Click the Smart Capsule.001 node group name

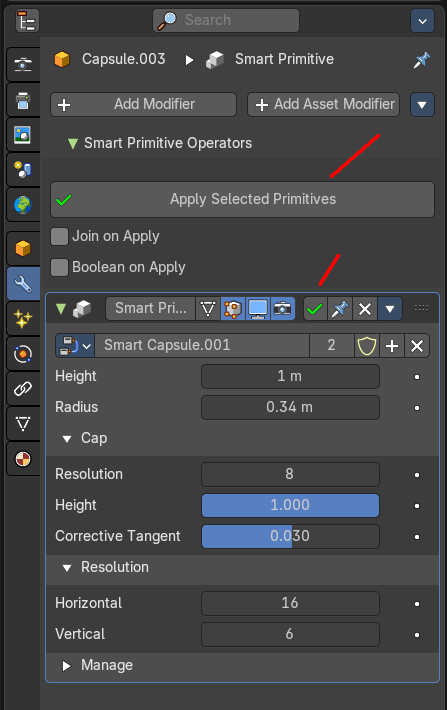[x=202, y=346]
